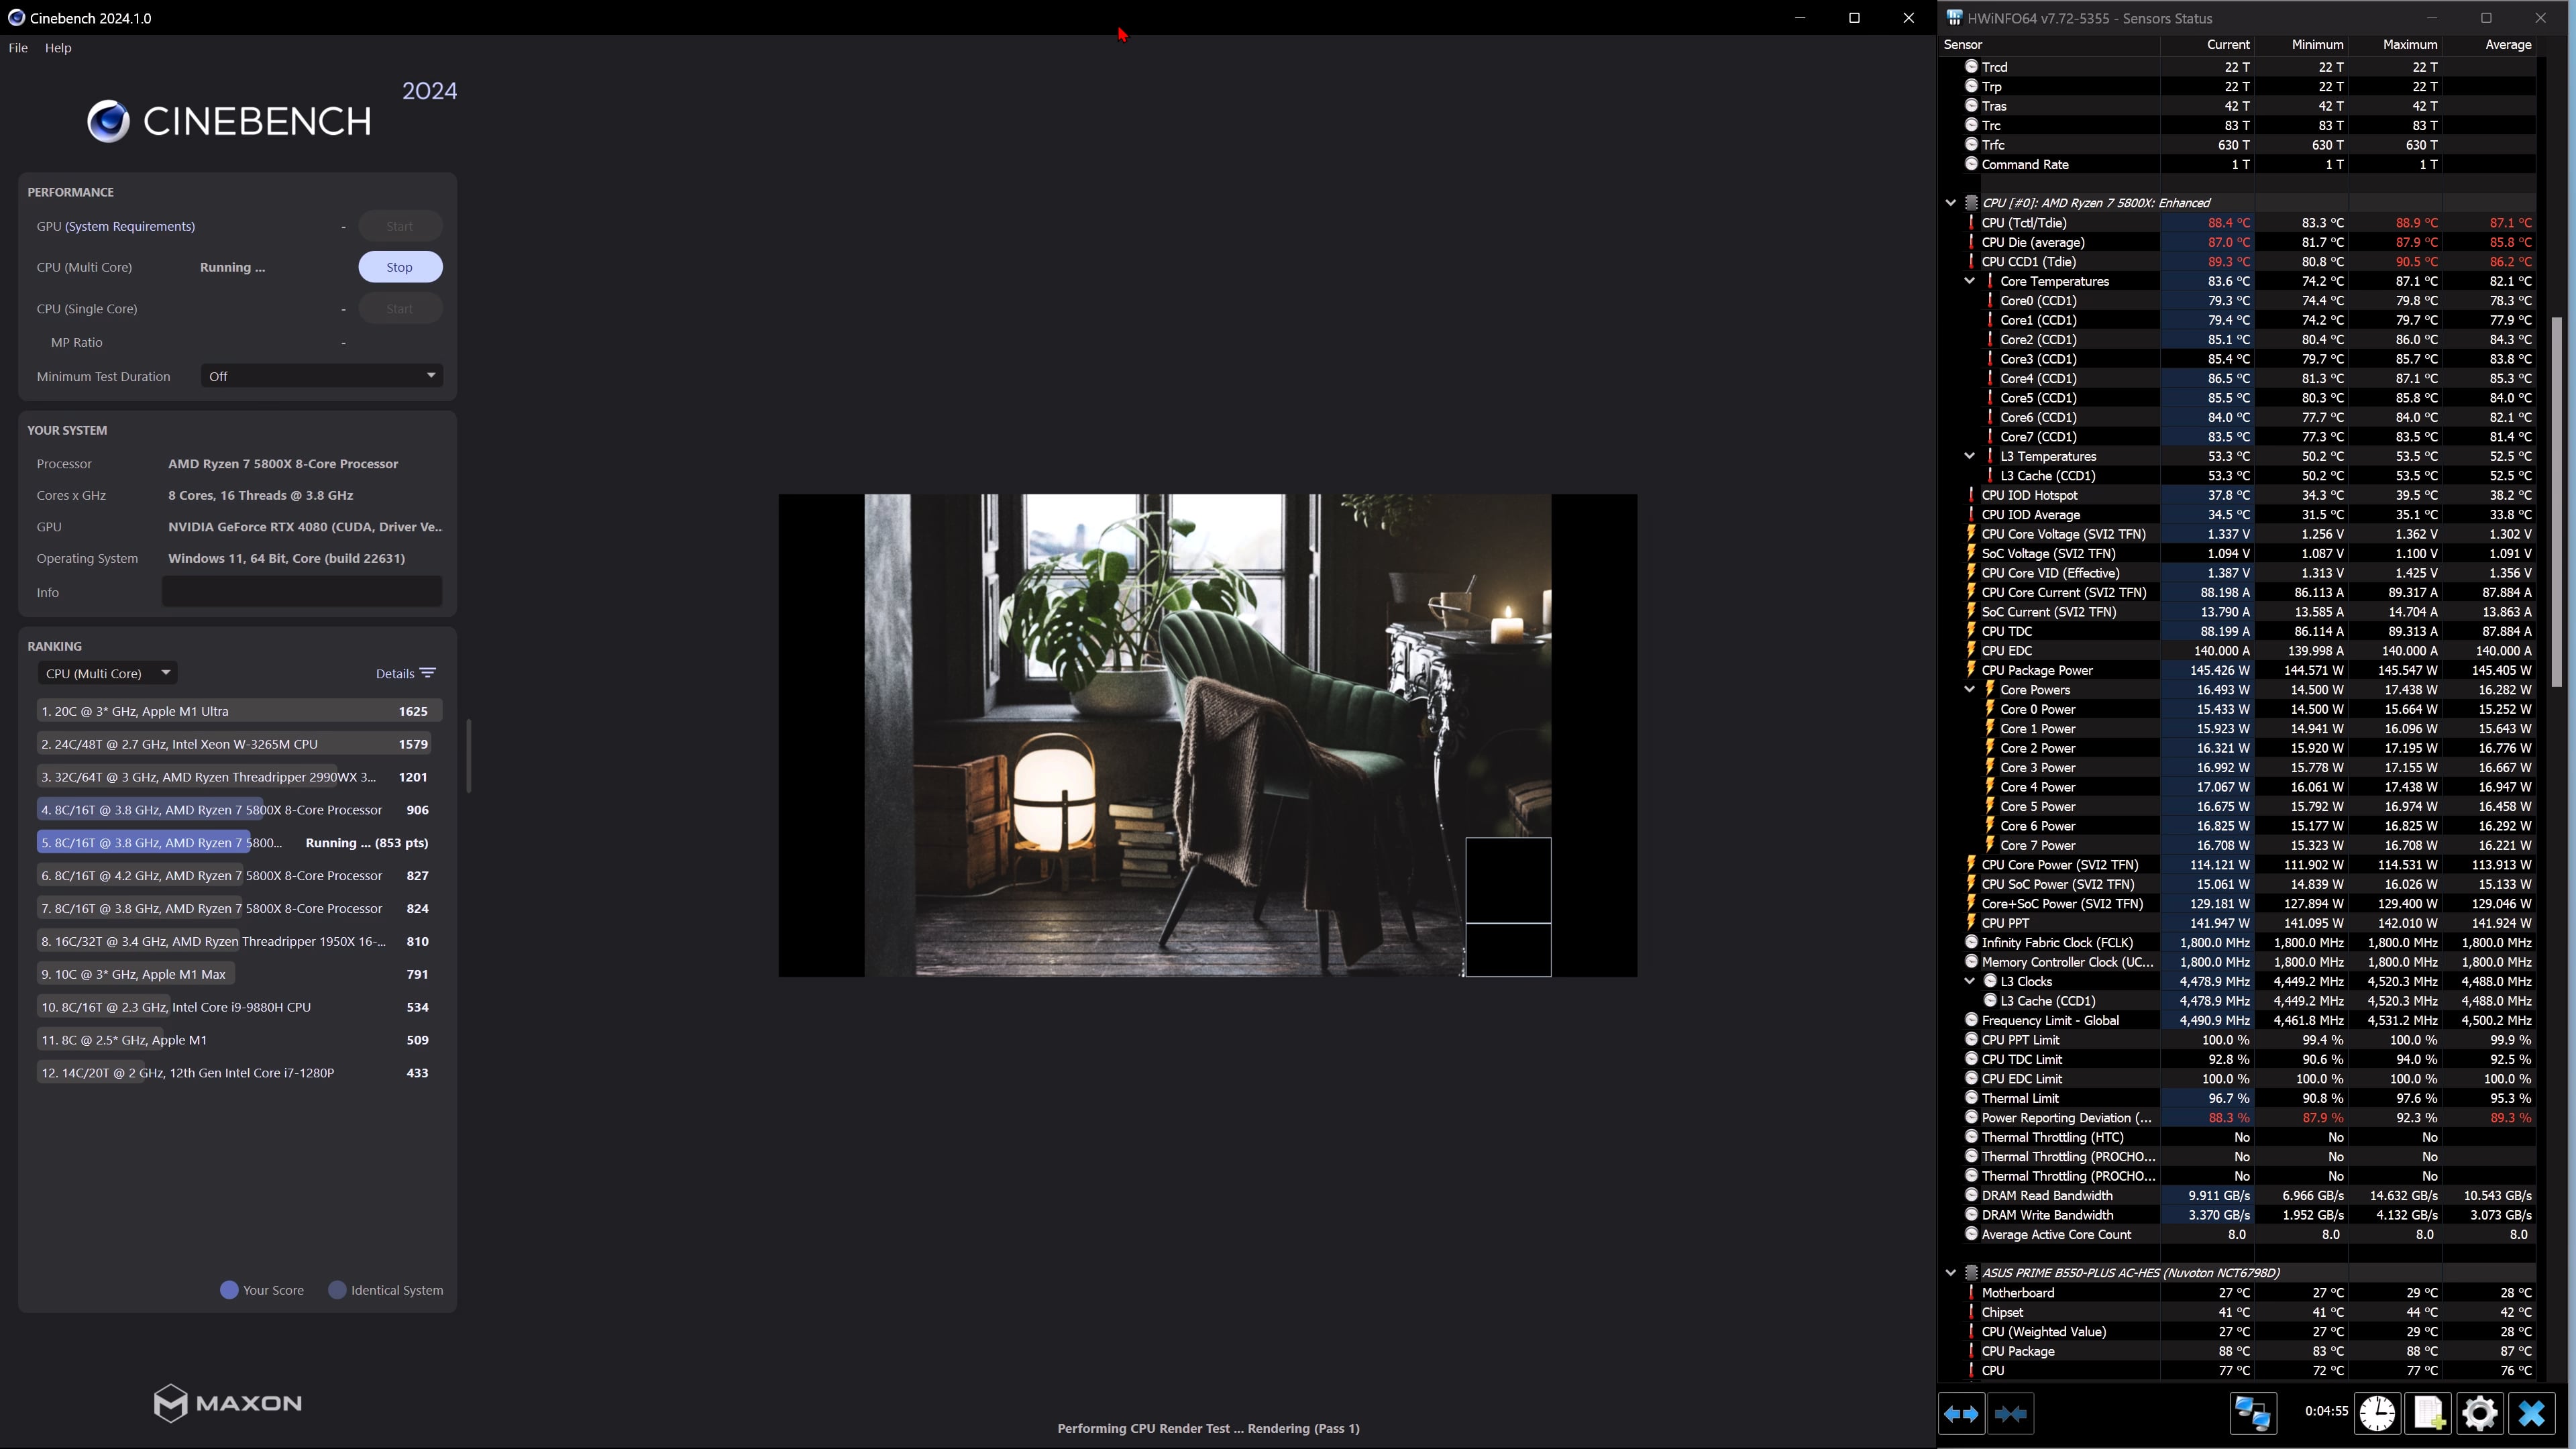
Task: Reset sensor min/max with the clock icon
Action: pos(2378,1413)
